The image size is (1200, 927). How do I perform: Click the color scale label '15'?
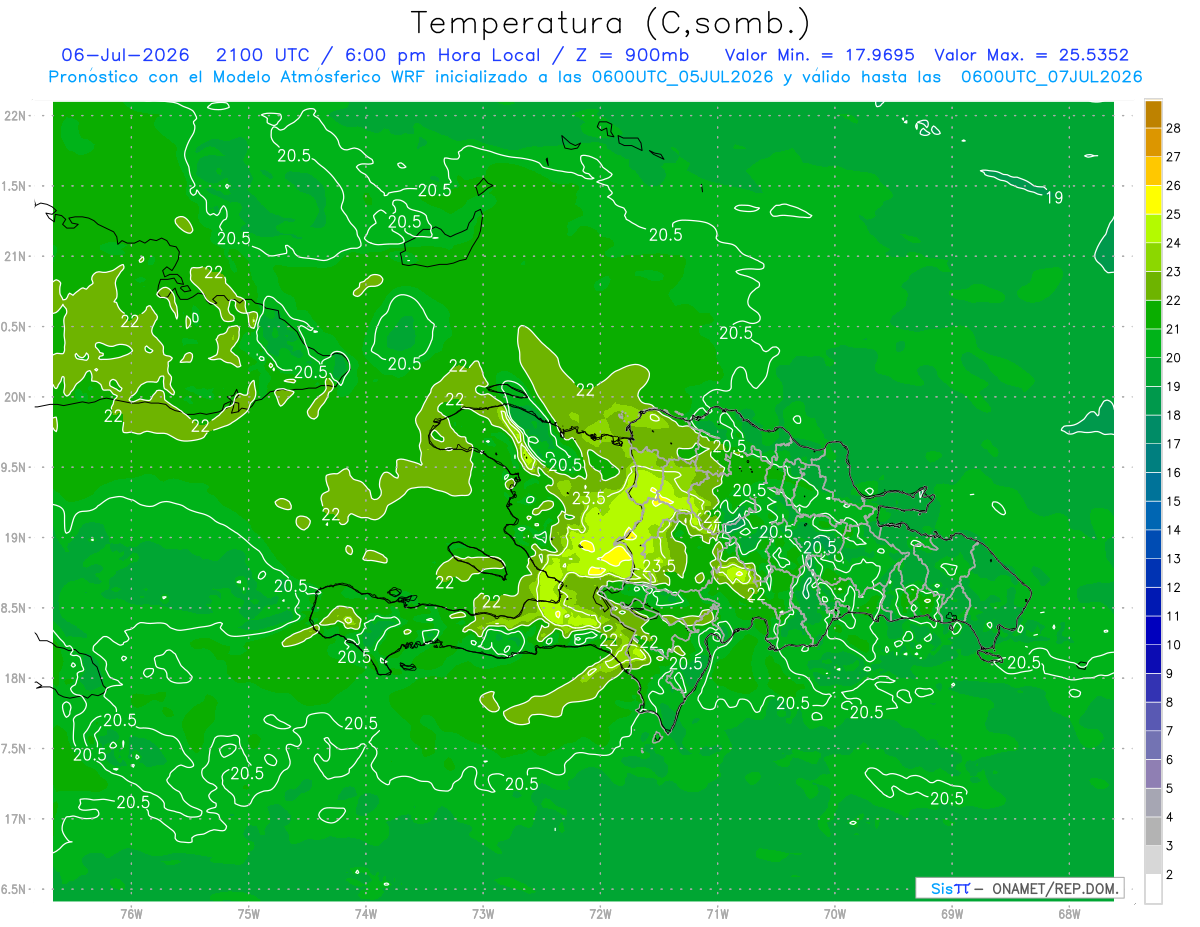pos(1174,501)
